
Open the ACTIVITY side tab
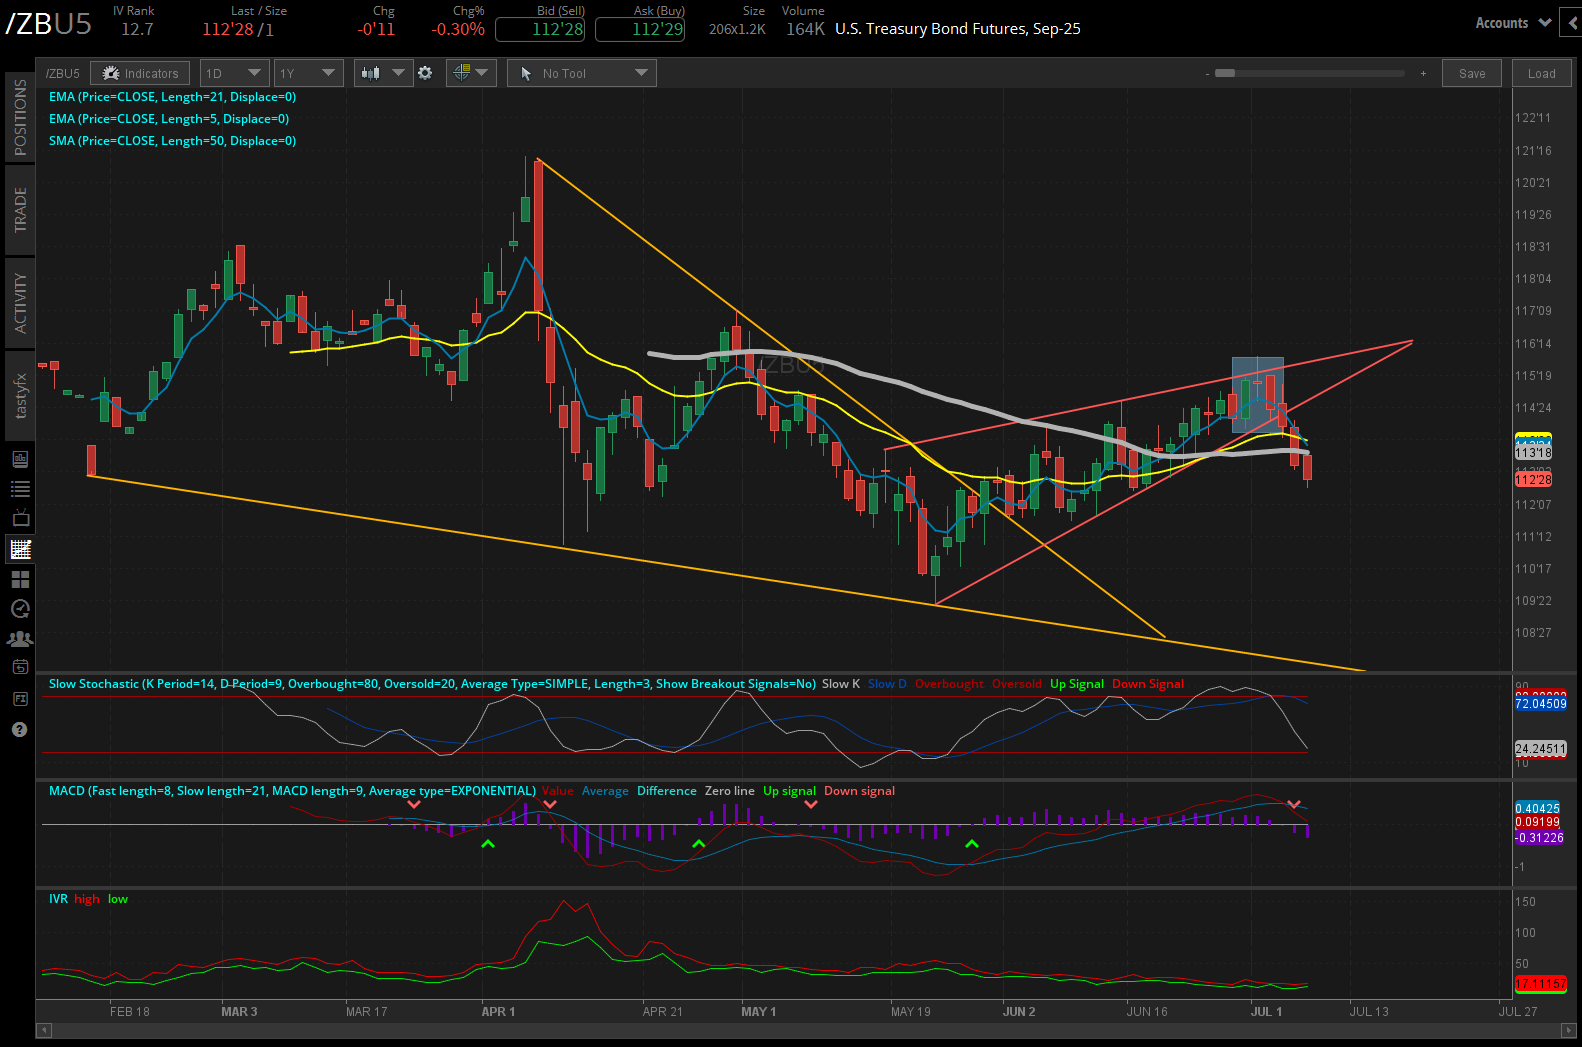pos(20,302)
